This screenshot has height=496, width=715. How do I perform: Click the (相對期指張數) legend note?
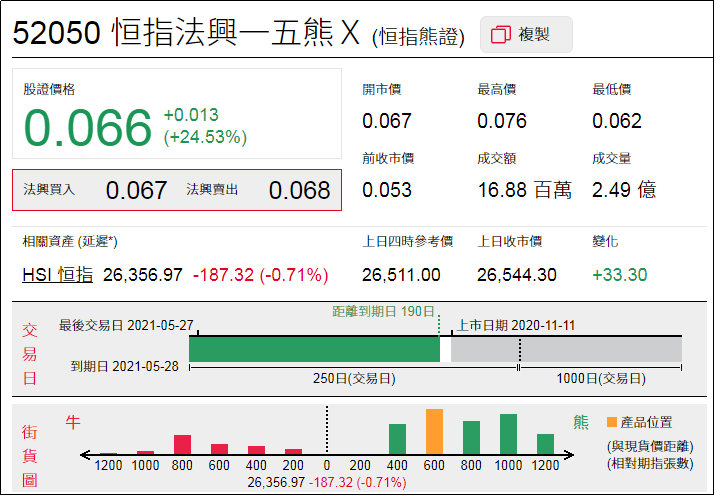(650, 464)
